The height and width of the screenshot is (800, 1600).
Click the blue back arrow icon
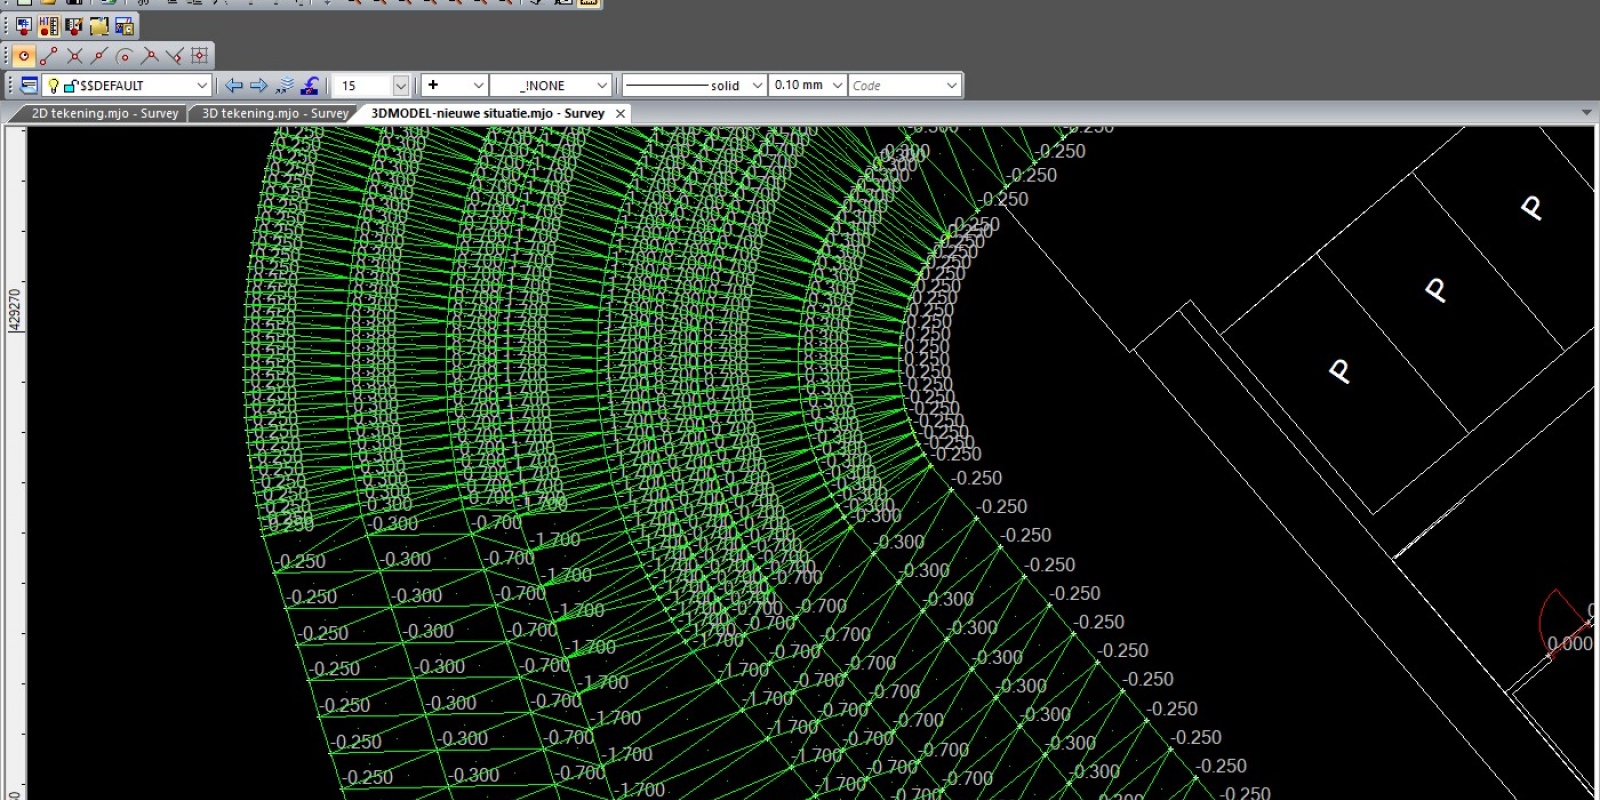[x=234, y=86]
